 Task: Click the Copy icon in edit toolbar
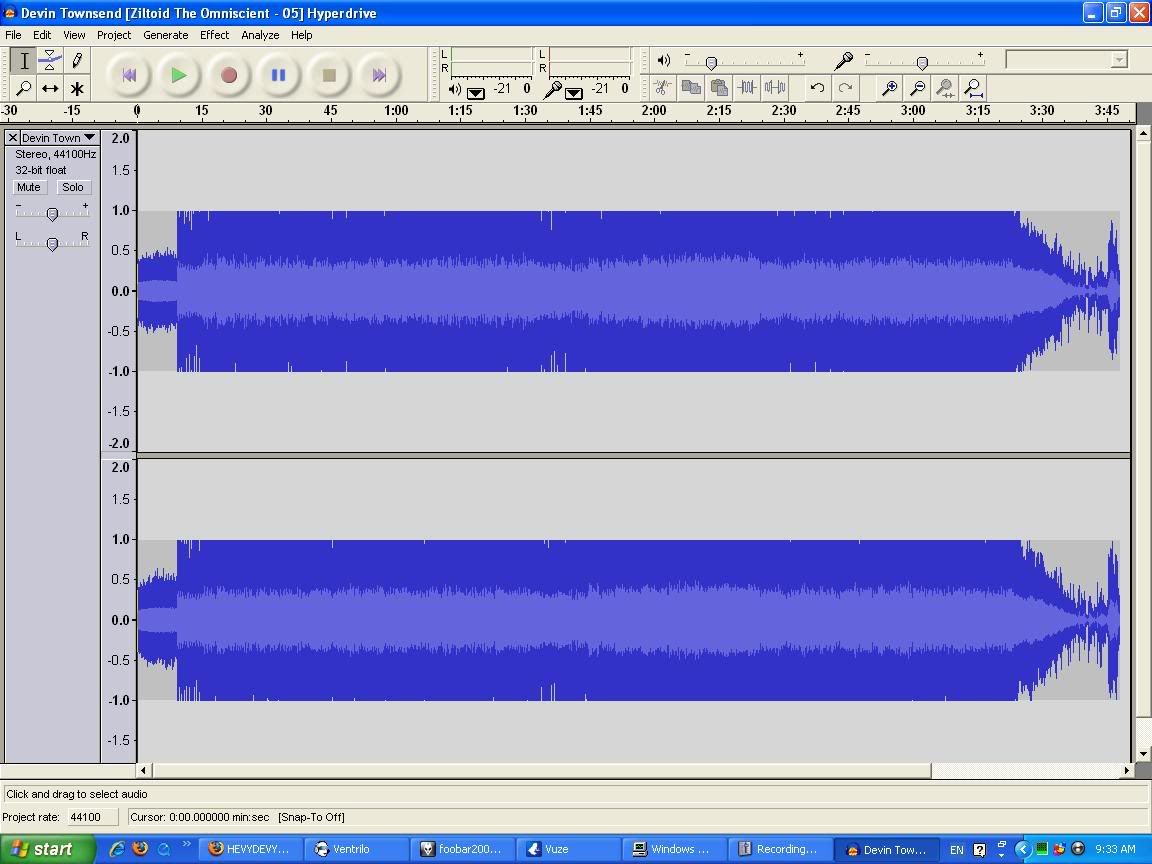(x=691, y=88)
